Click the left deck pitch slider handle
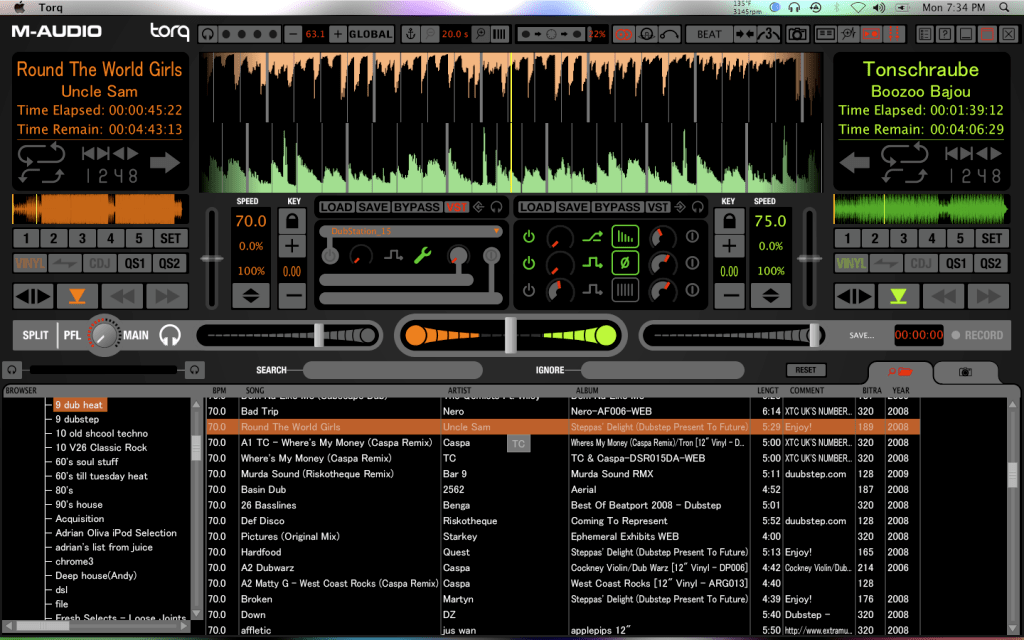Image resolution: width=1024 pixels, height=640 pixels. click(x=212, y=259)
